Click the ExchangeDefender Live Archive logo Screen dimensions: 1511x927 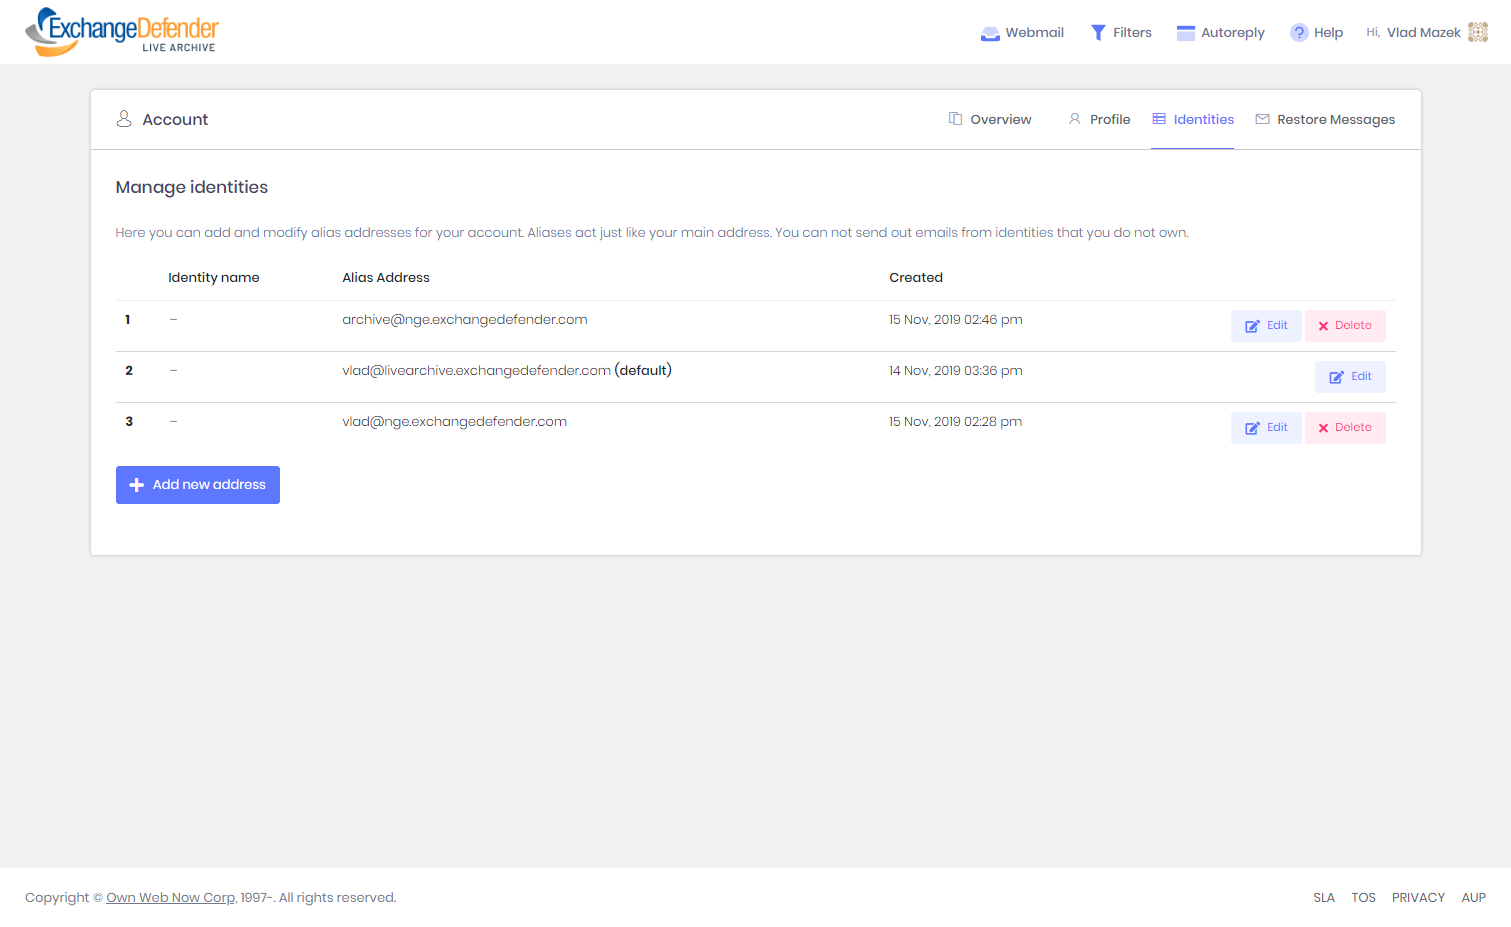coord(121,32)
